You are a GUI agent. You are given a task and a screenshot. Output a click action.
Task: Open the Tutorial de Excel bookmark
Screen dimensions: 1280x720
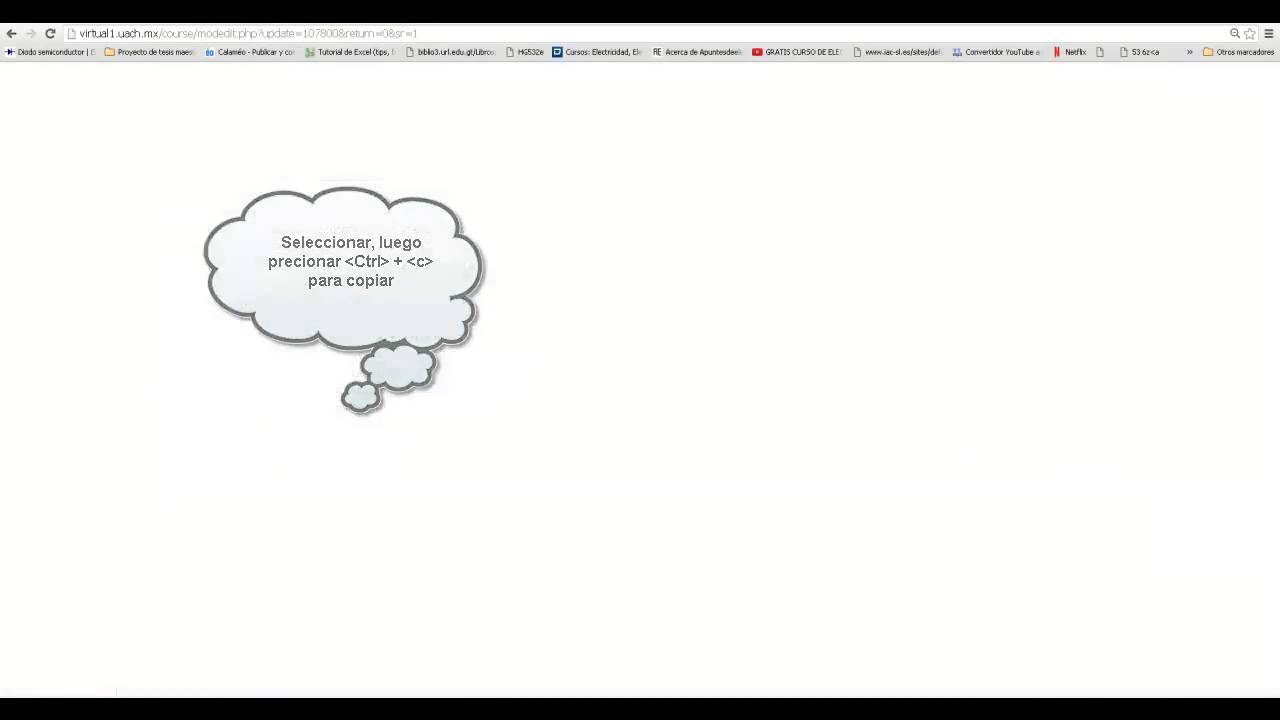pyautogui.click(x=350, y=52)
